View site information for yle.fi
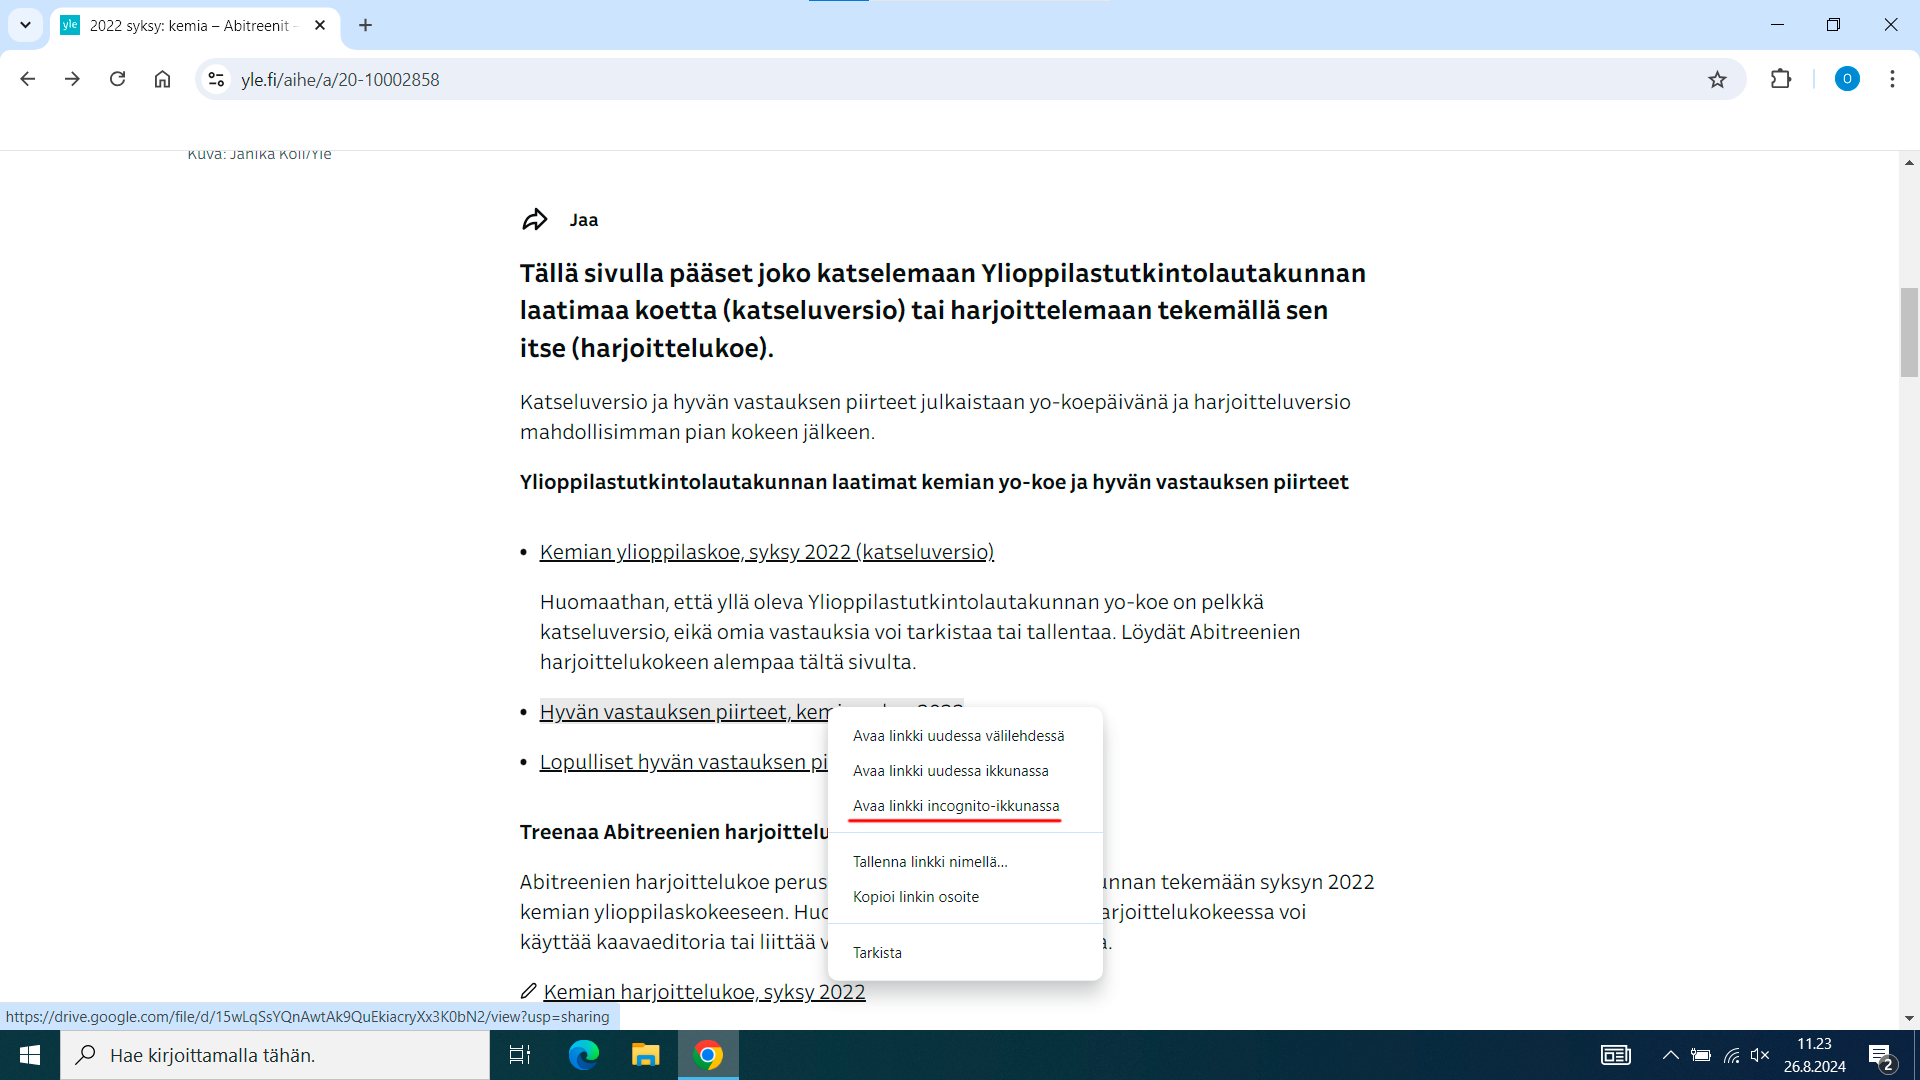 (216, 79)
